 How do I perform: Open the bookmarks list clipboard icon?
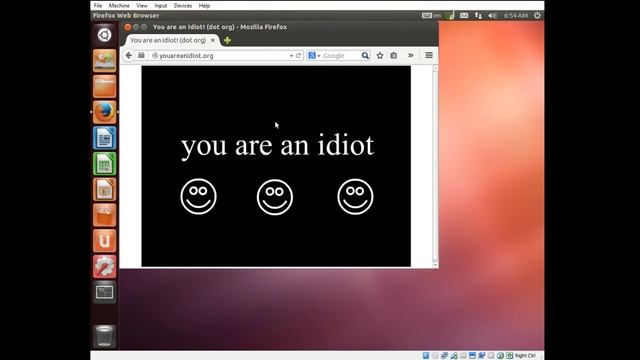point(393,55)
